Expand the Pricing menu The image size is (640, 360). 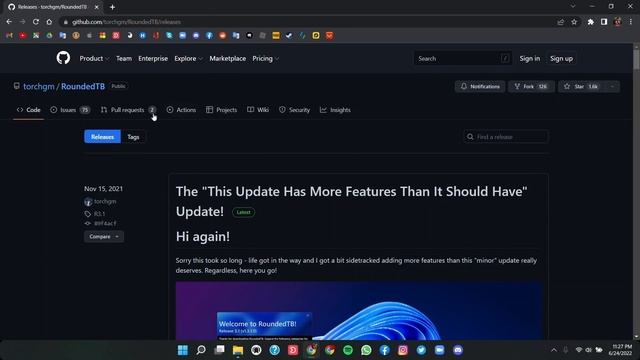point(265,58)
